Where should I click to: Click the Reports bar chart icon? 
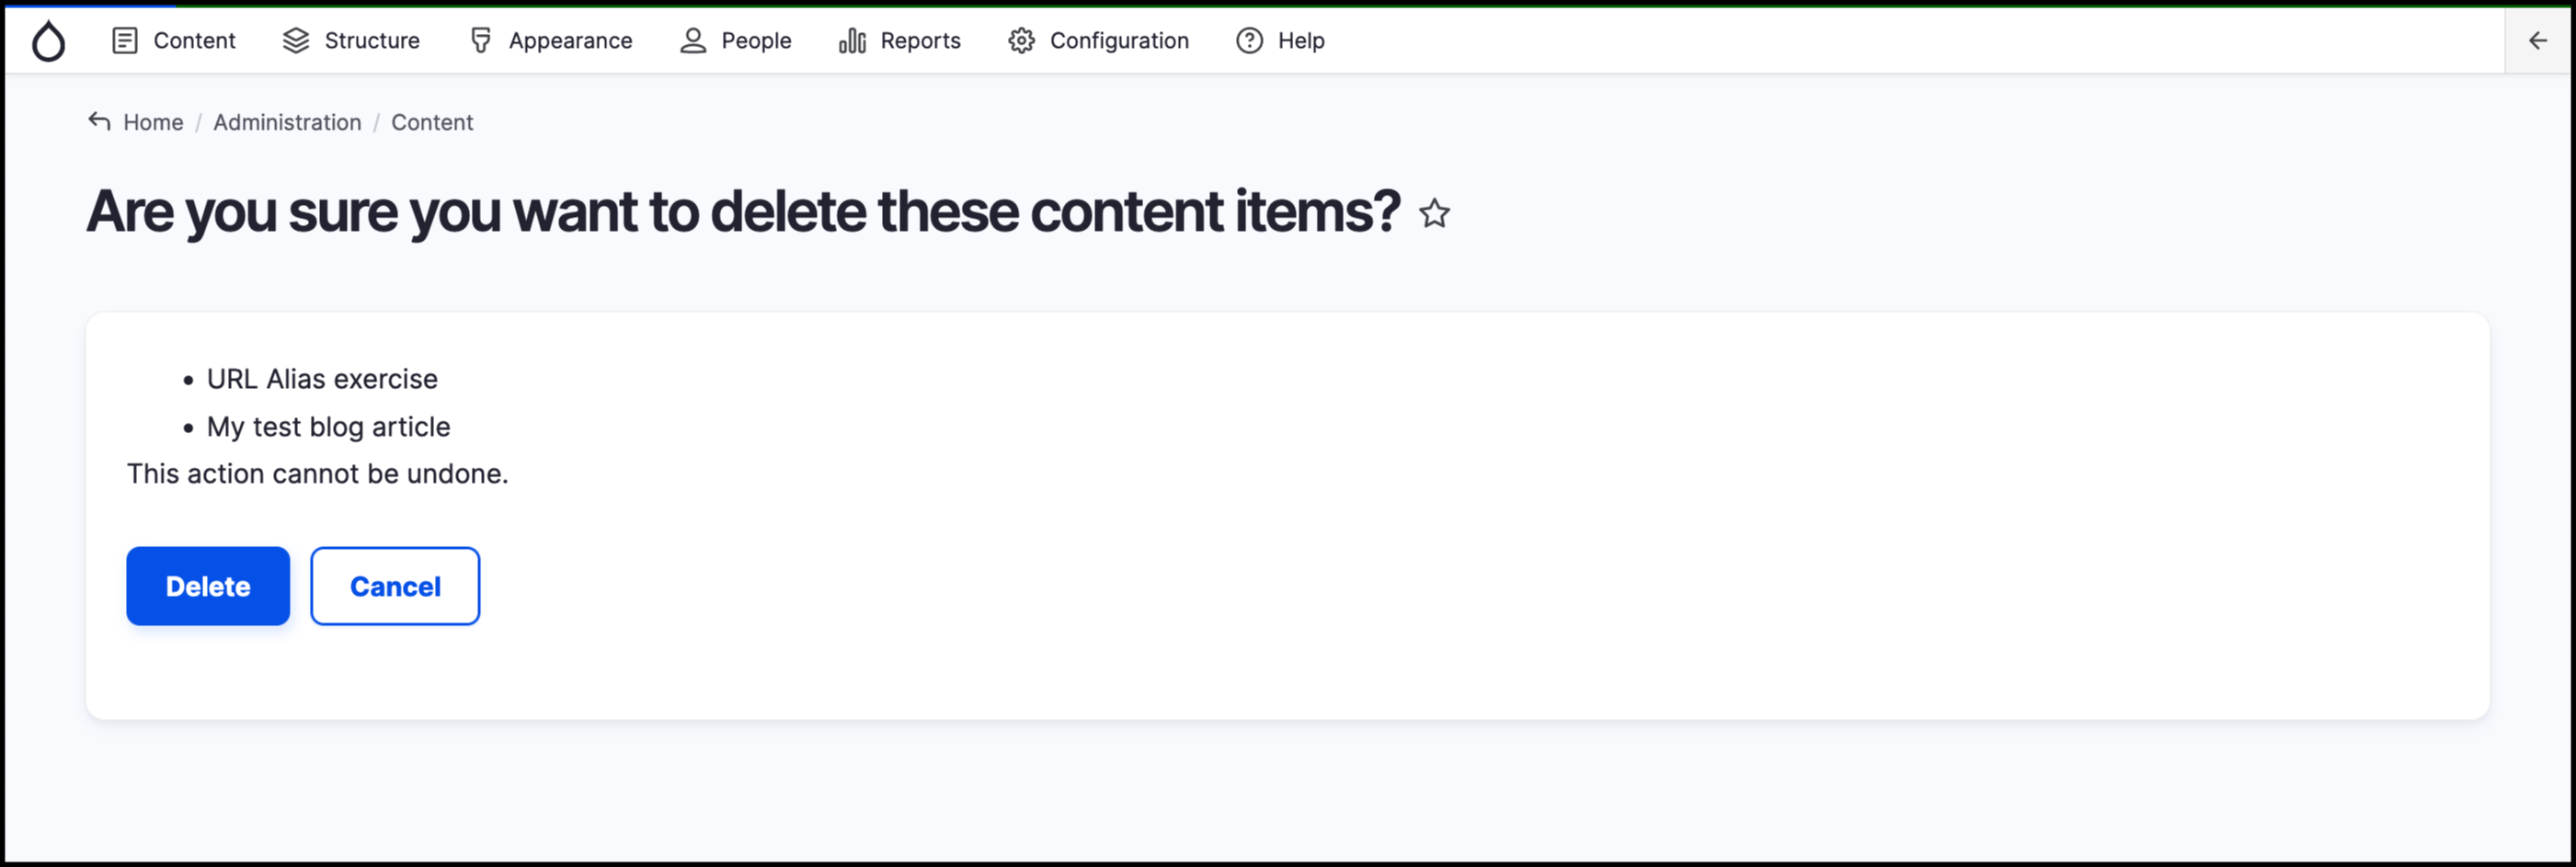(x=852, y=41)
